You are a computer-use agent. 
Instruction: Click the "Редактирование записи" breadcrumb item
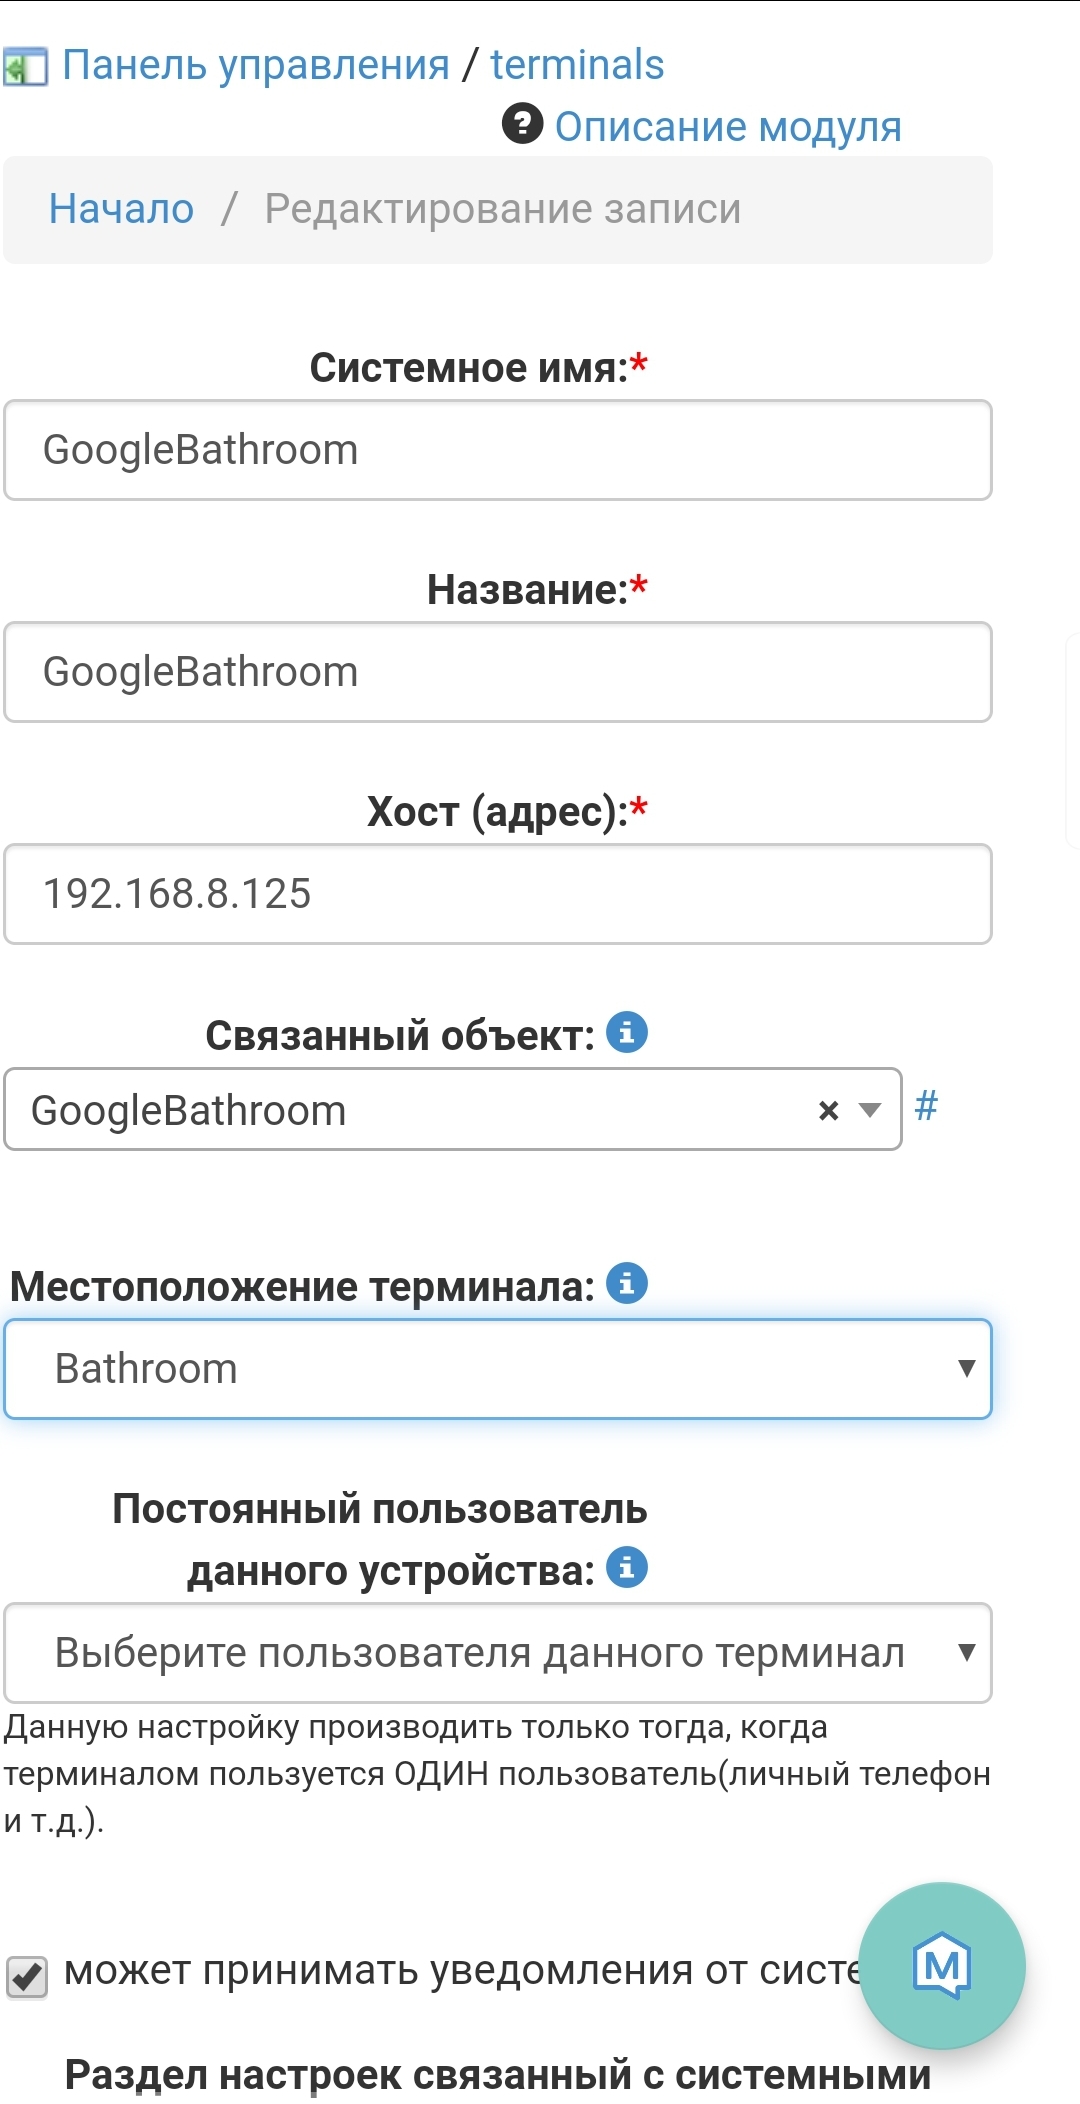(x=501, y=209)
